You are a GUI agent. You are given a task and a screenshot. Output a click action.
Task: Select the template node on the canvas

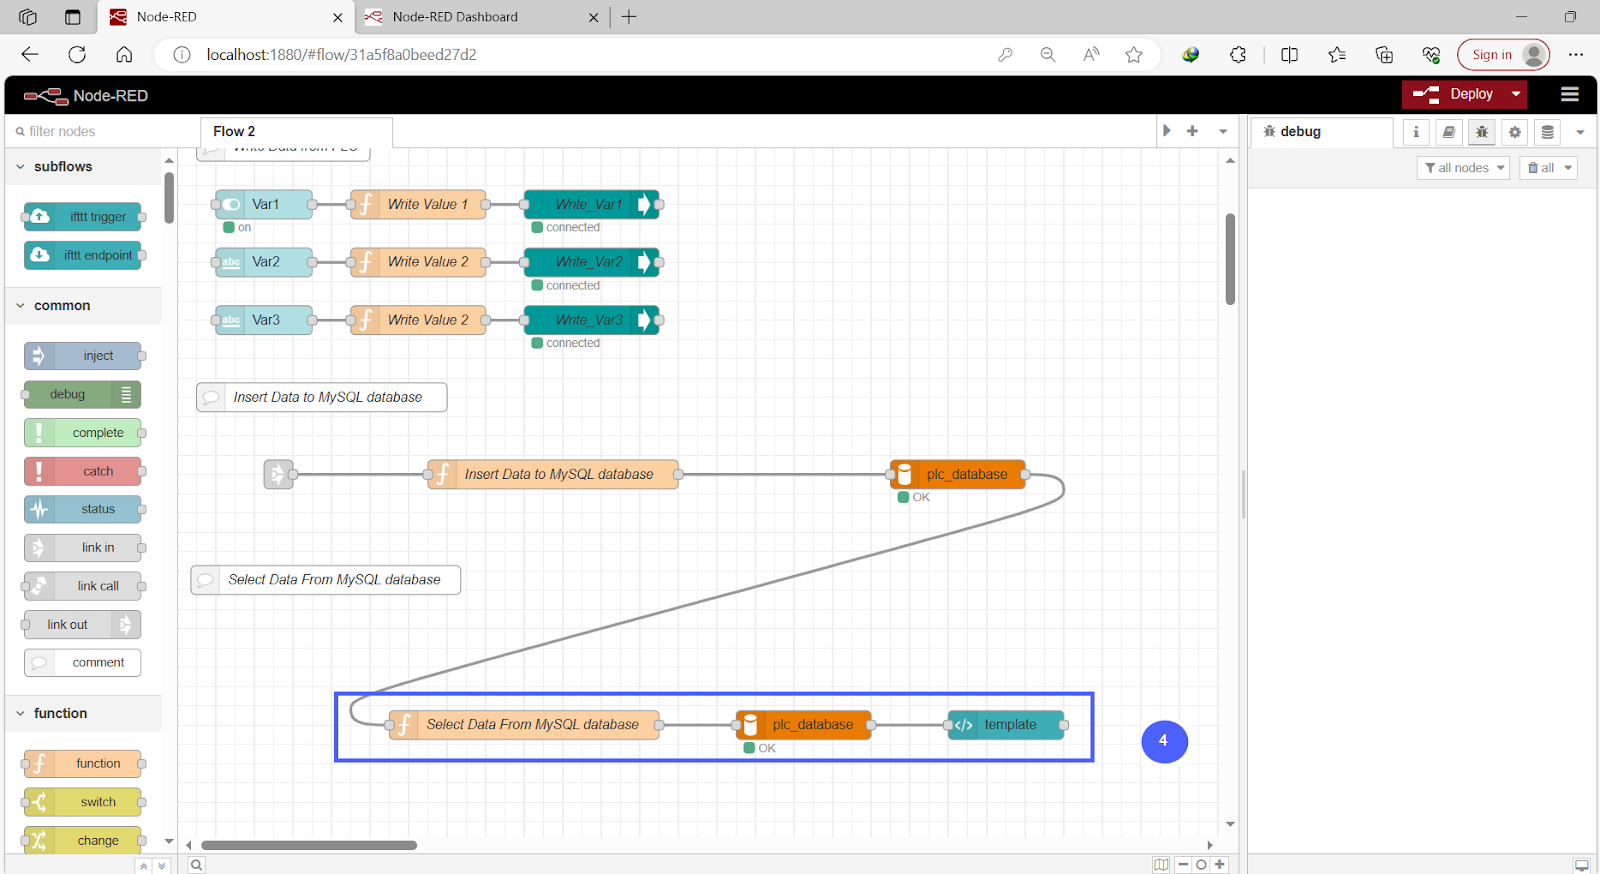click(1005, 725)
